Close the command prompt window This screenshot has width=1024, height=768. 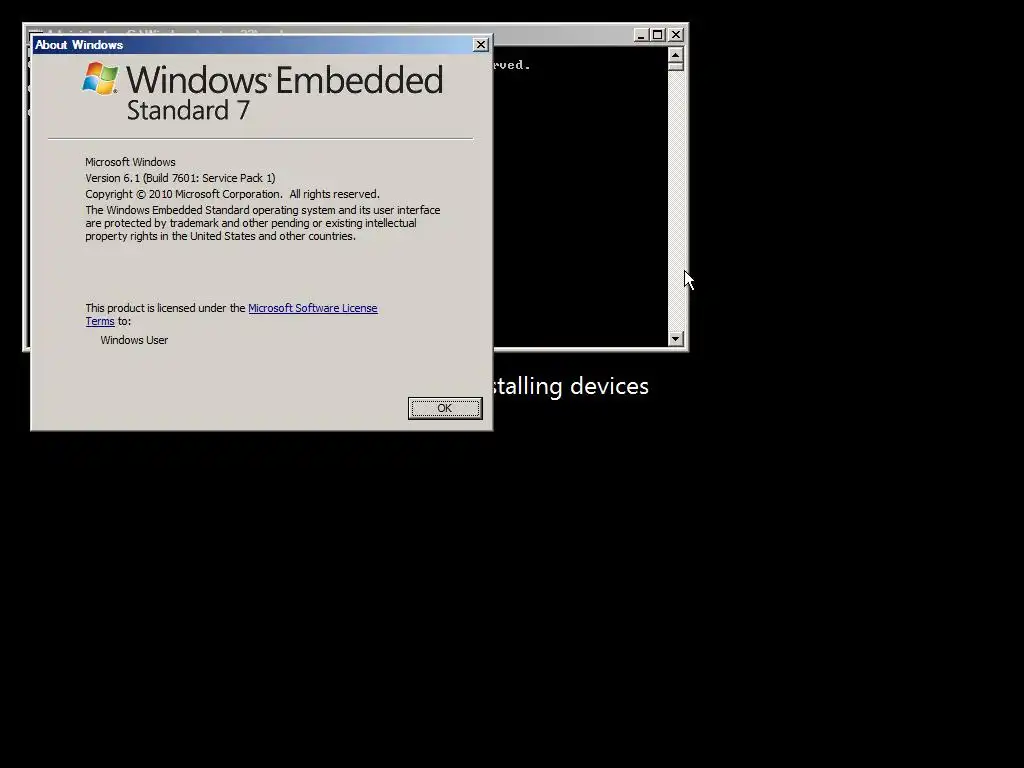(x=676, y=35)
